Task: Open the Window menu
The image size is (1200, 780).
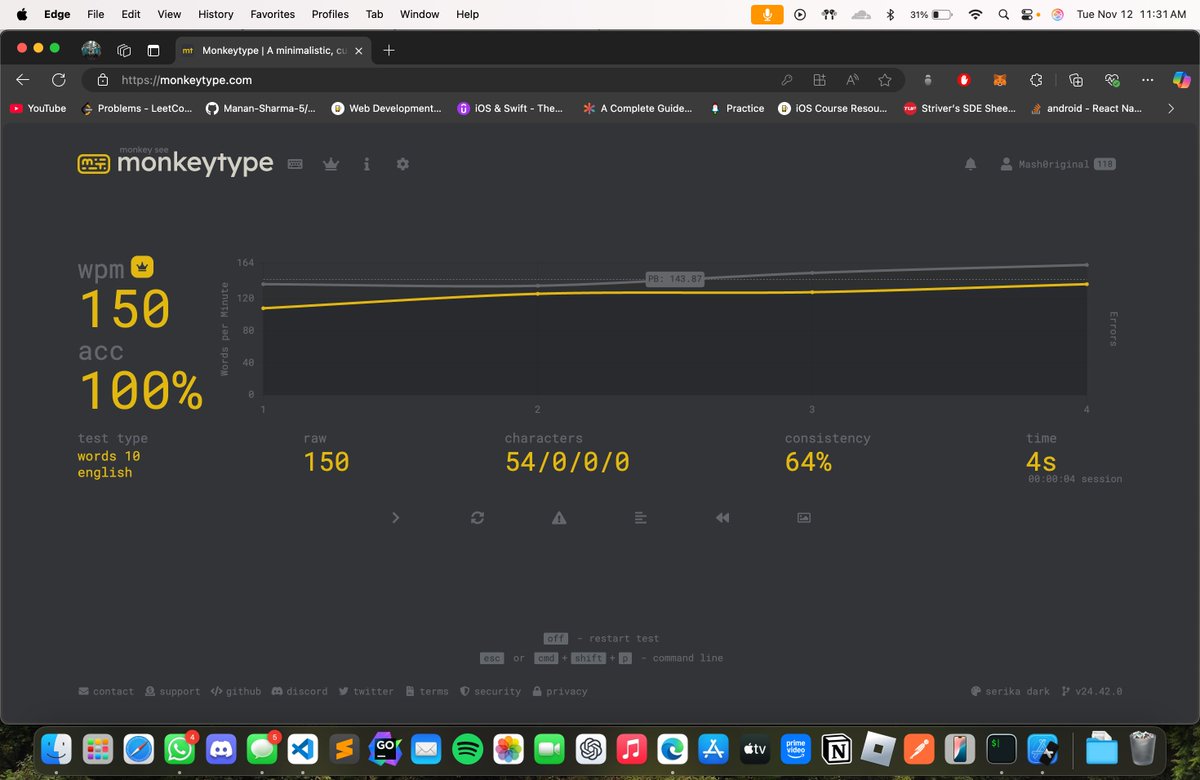Action: [419, 14]
